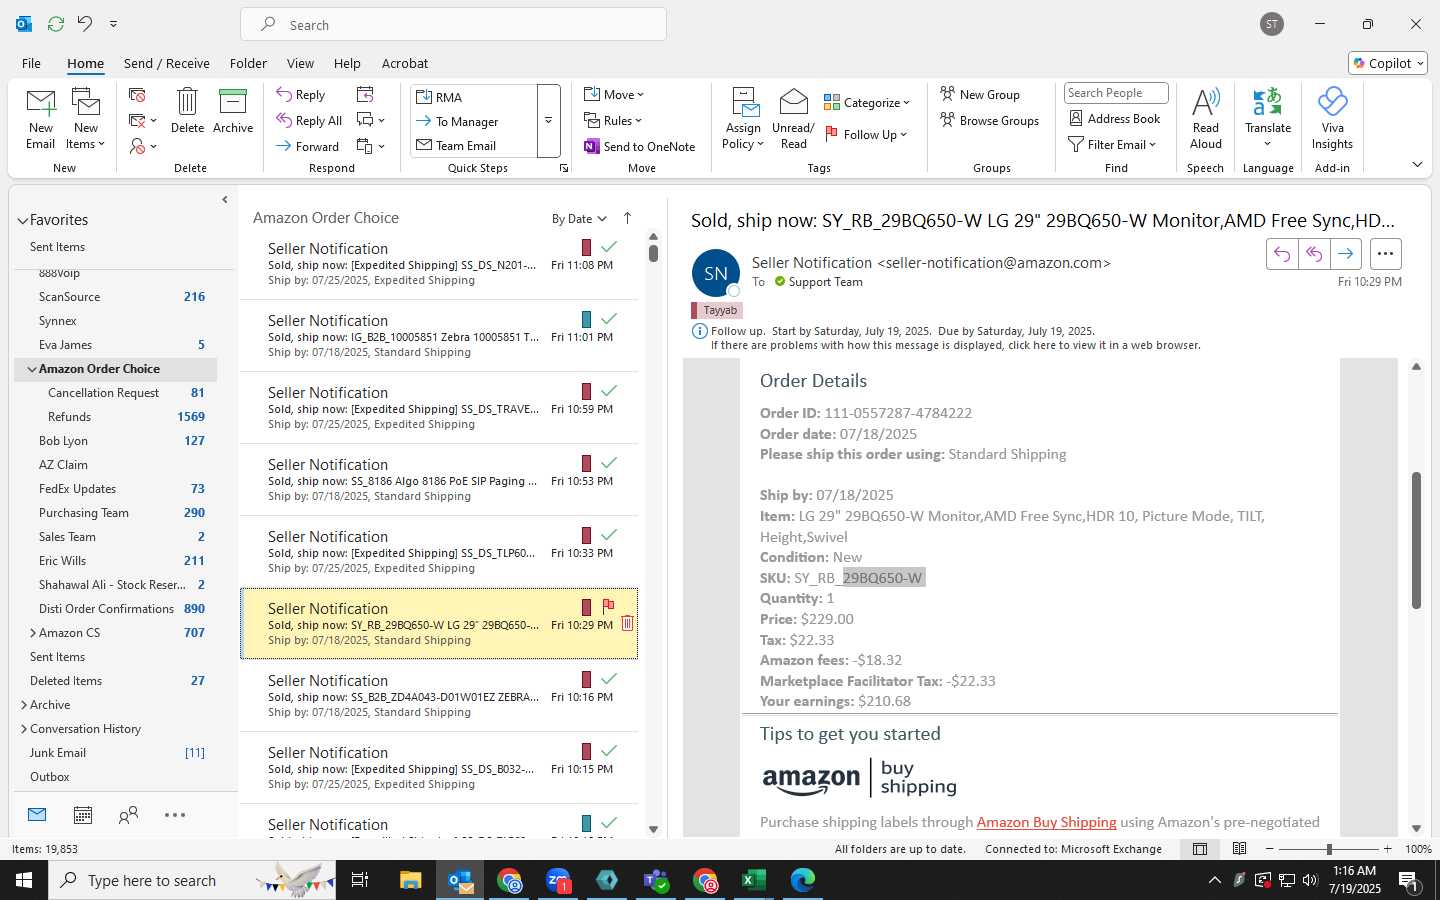Toggle complete checkmark on the Fri 11:01 PM message

click(x=608, y=318)
